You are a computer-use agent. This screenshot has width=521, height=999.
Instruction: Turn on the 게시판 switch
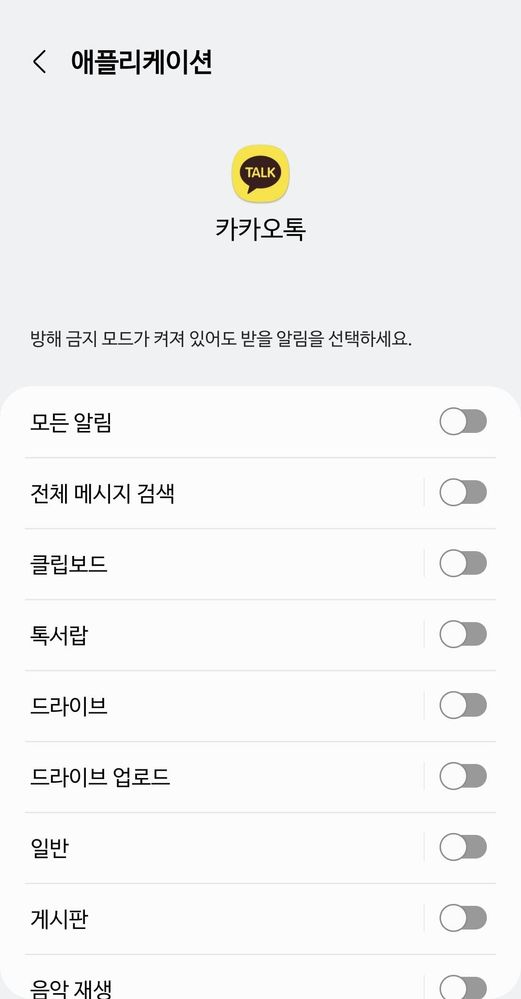[x=463, y=918]
